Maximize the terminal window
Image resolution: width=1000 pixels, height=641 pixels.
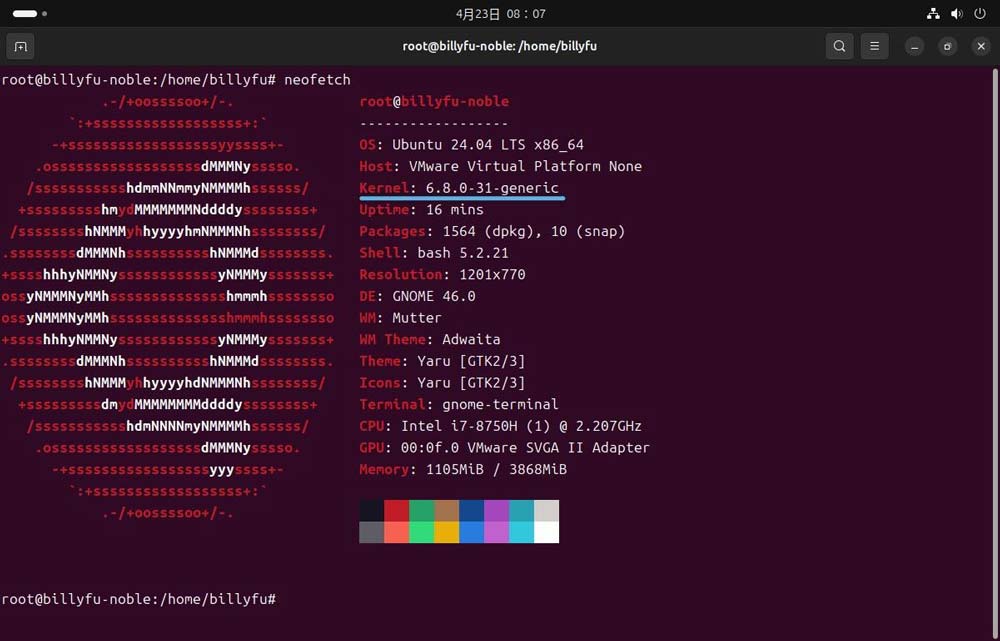948,46
